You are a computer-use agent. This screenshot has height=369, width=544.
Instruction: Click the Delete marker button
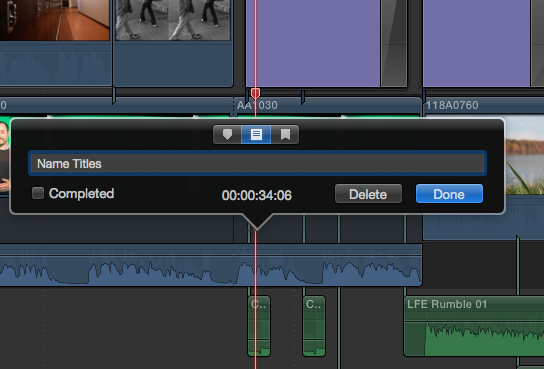click(368, 194)
